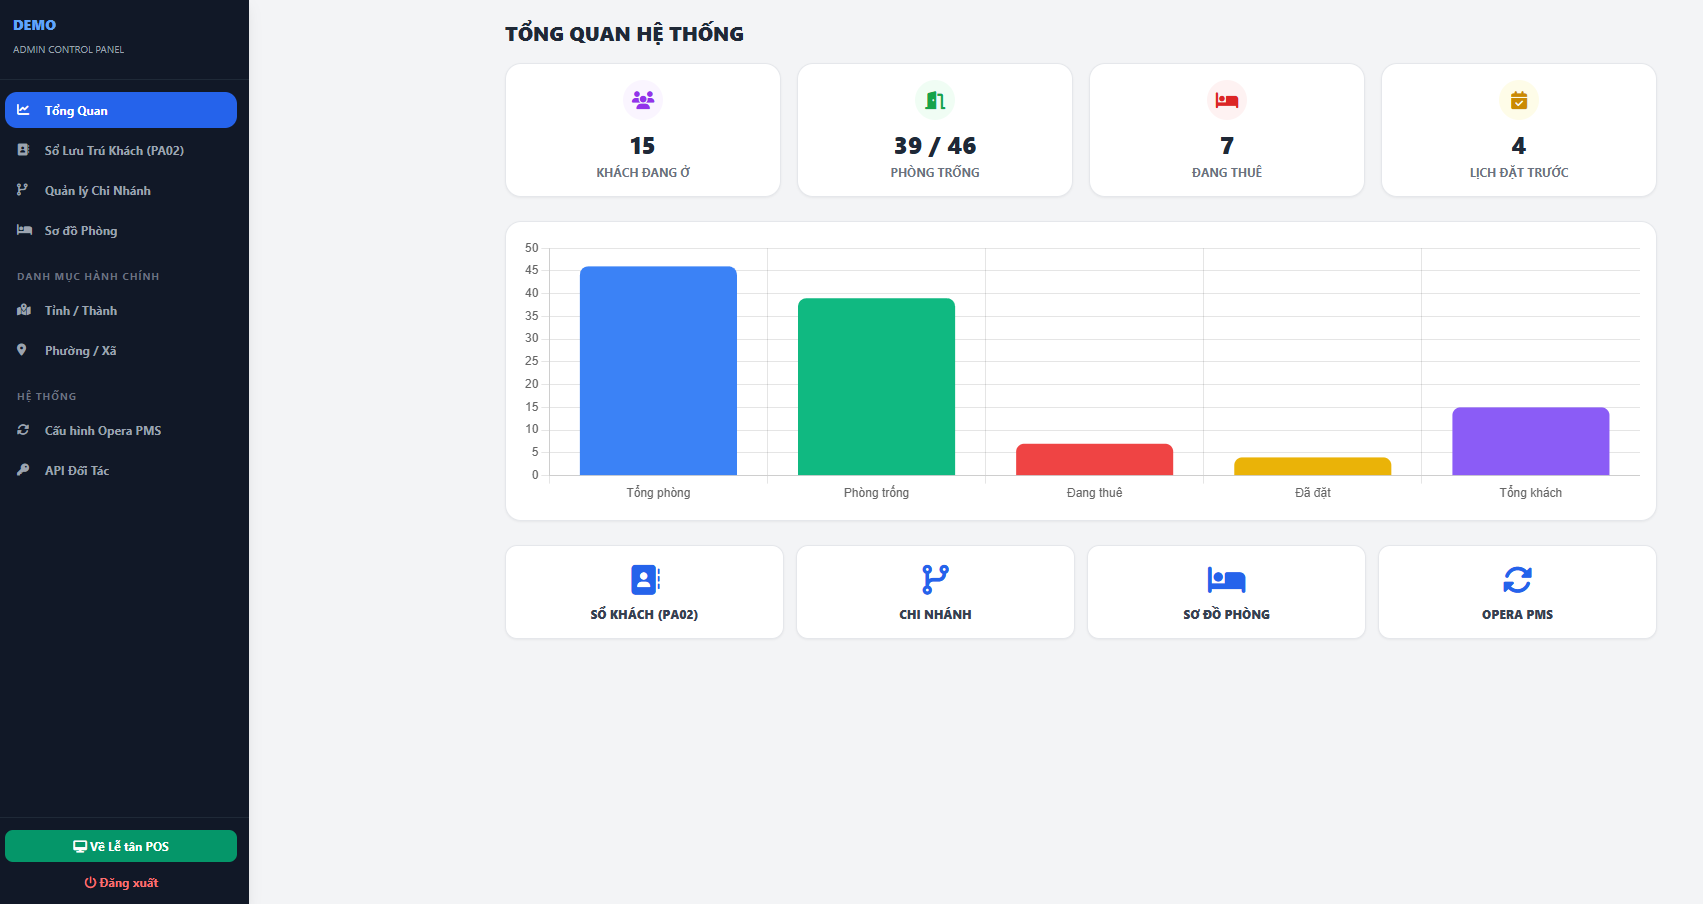Click the red Đang thuê chart bar

pos(1094,459)
